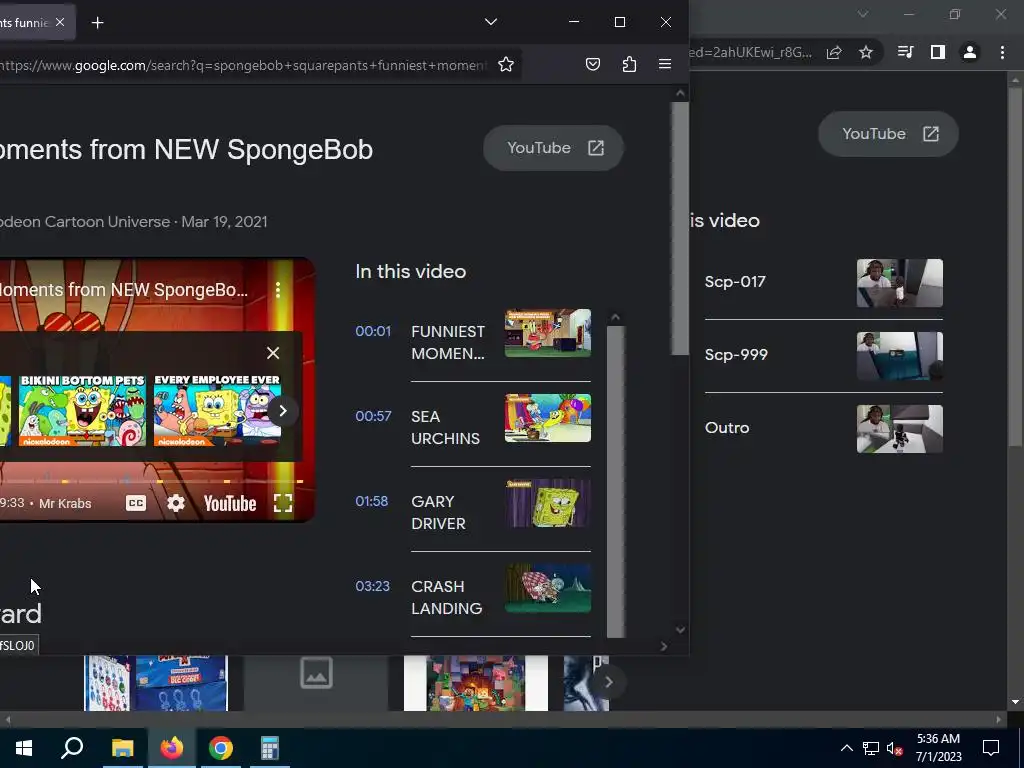
Task: Enter fullscreen on the video player
Action: click(x=283, y=504)
